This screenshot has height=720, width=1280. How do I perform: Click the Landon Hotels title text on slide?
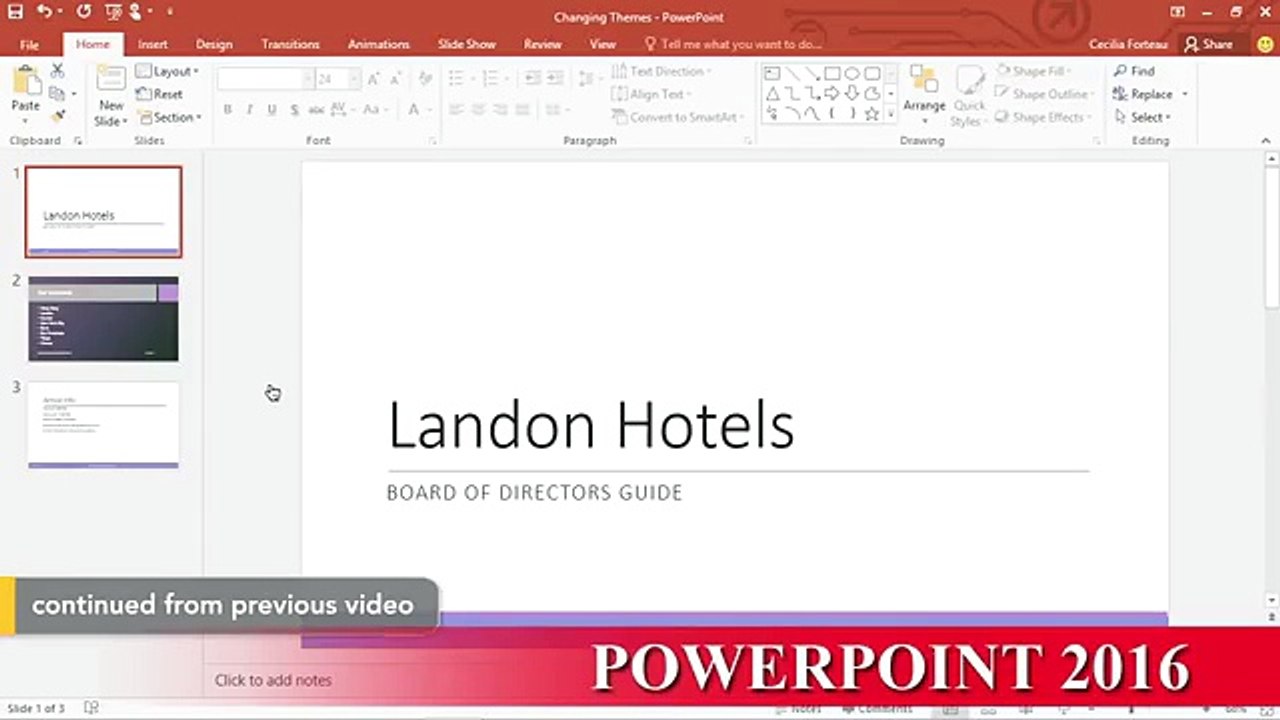(591, 425)
